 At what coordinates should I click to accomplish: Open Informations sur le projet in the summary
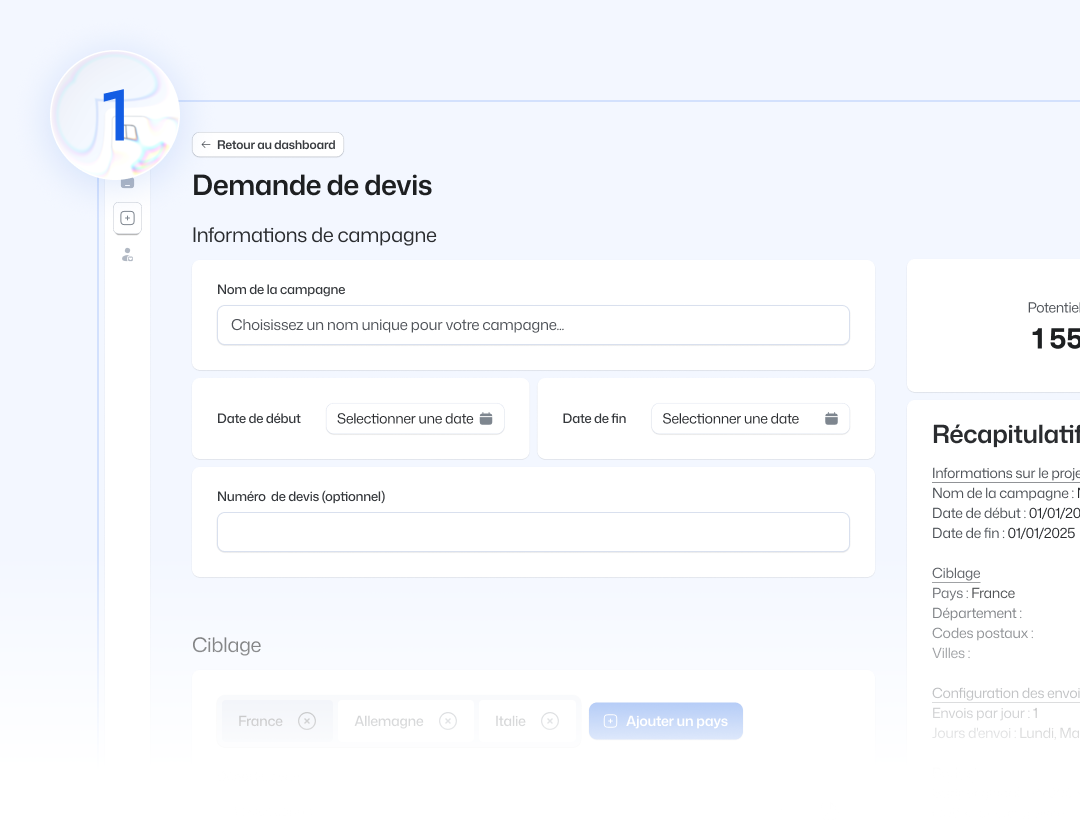coord(1005,472)
